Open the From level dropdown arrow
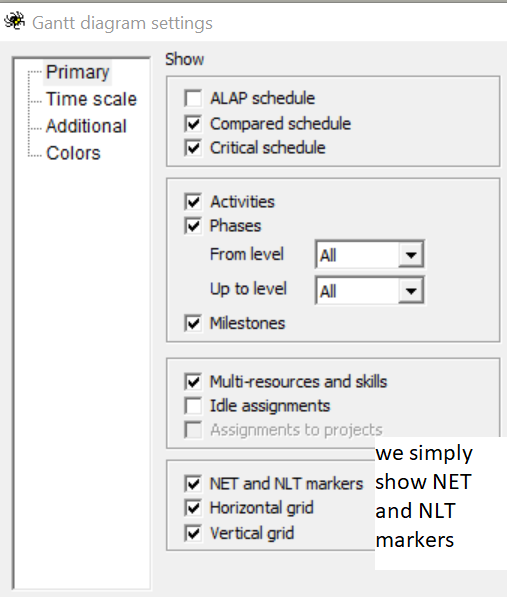507x597 pixels. 411,254
